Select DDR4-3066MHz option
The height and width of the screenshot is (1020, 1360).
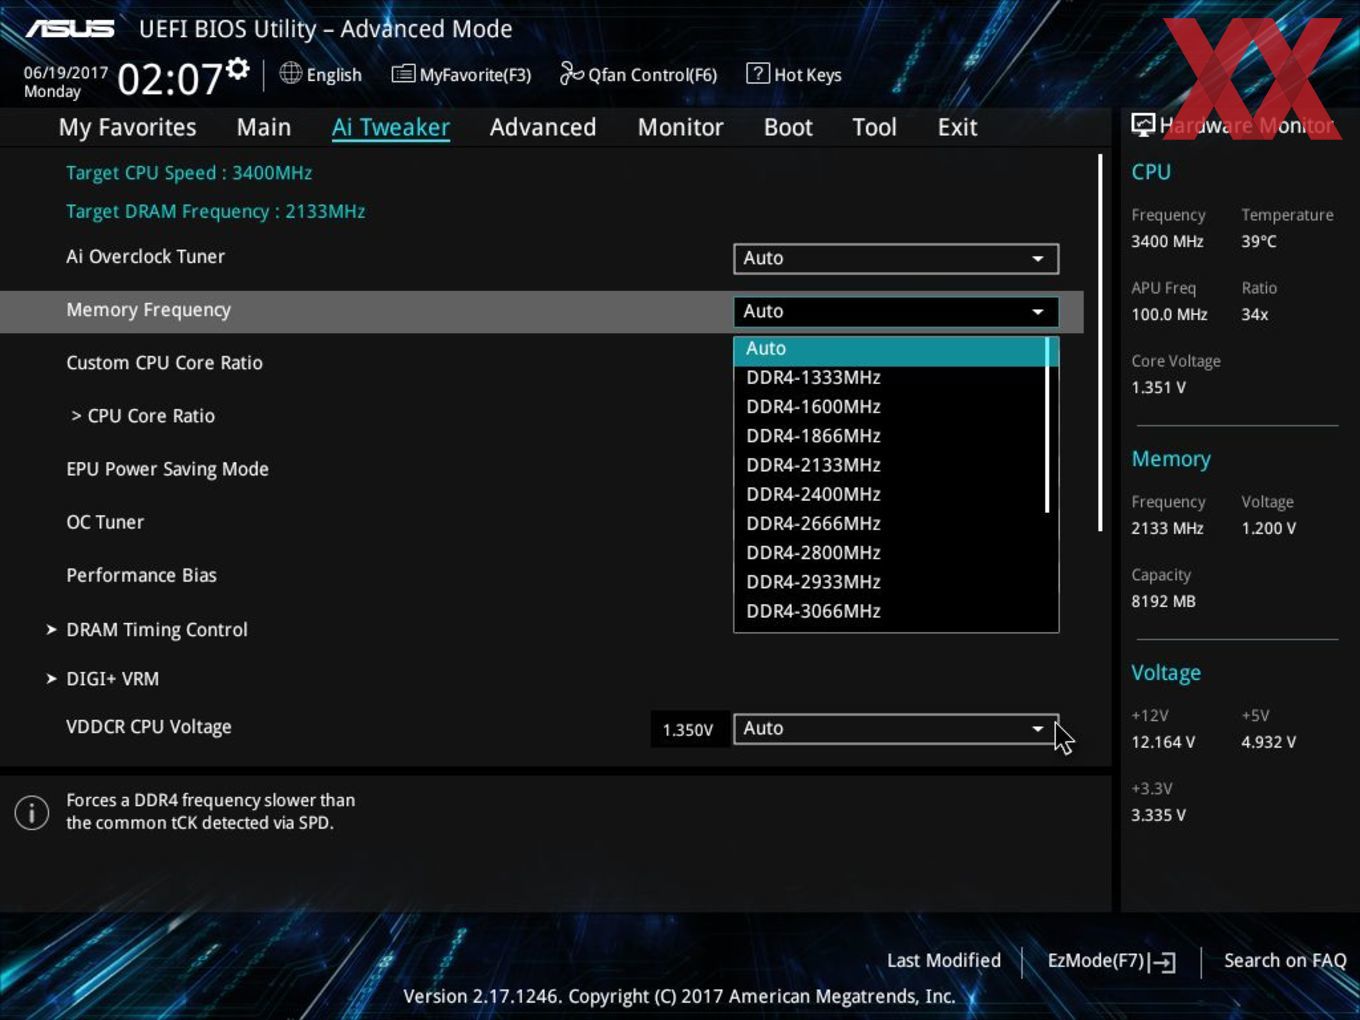[x=890, y=611]
